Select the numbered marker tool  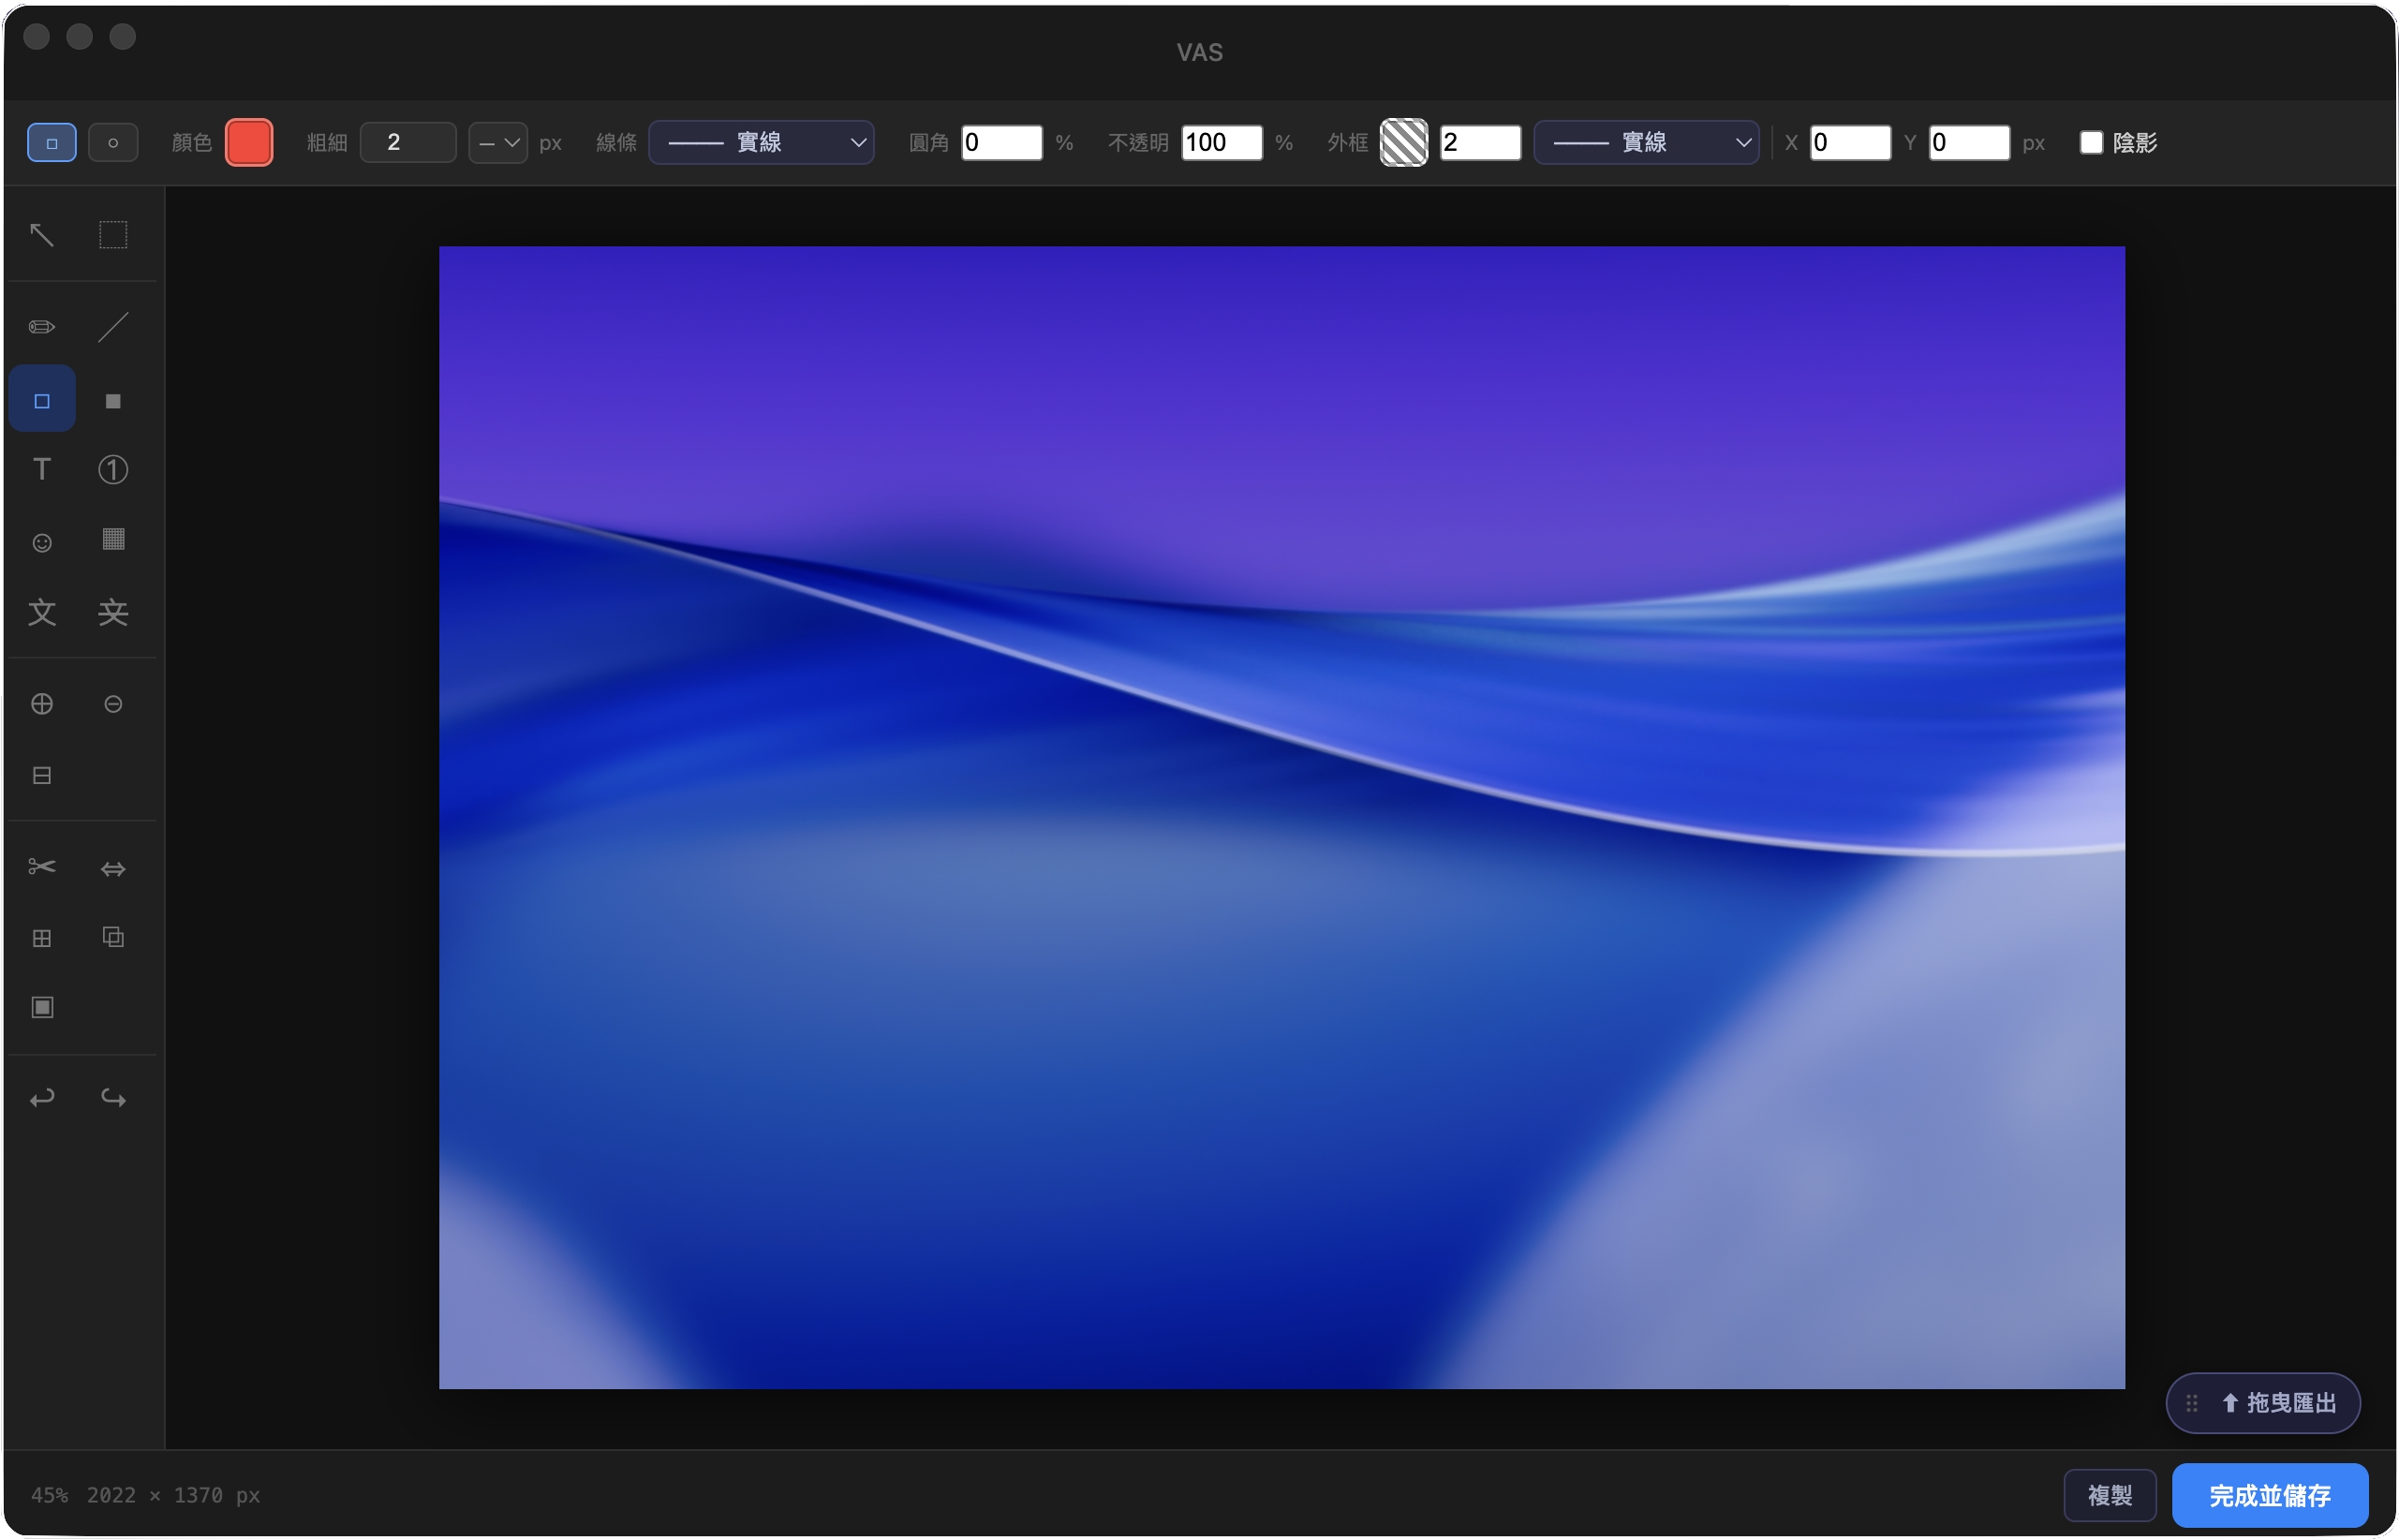tap(113, 469)
